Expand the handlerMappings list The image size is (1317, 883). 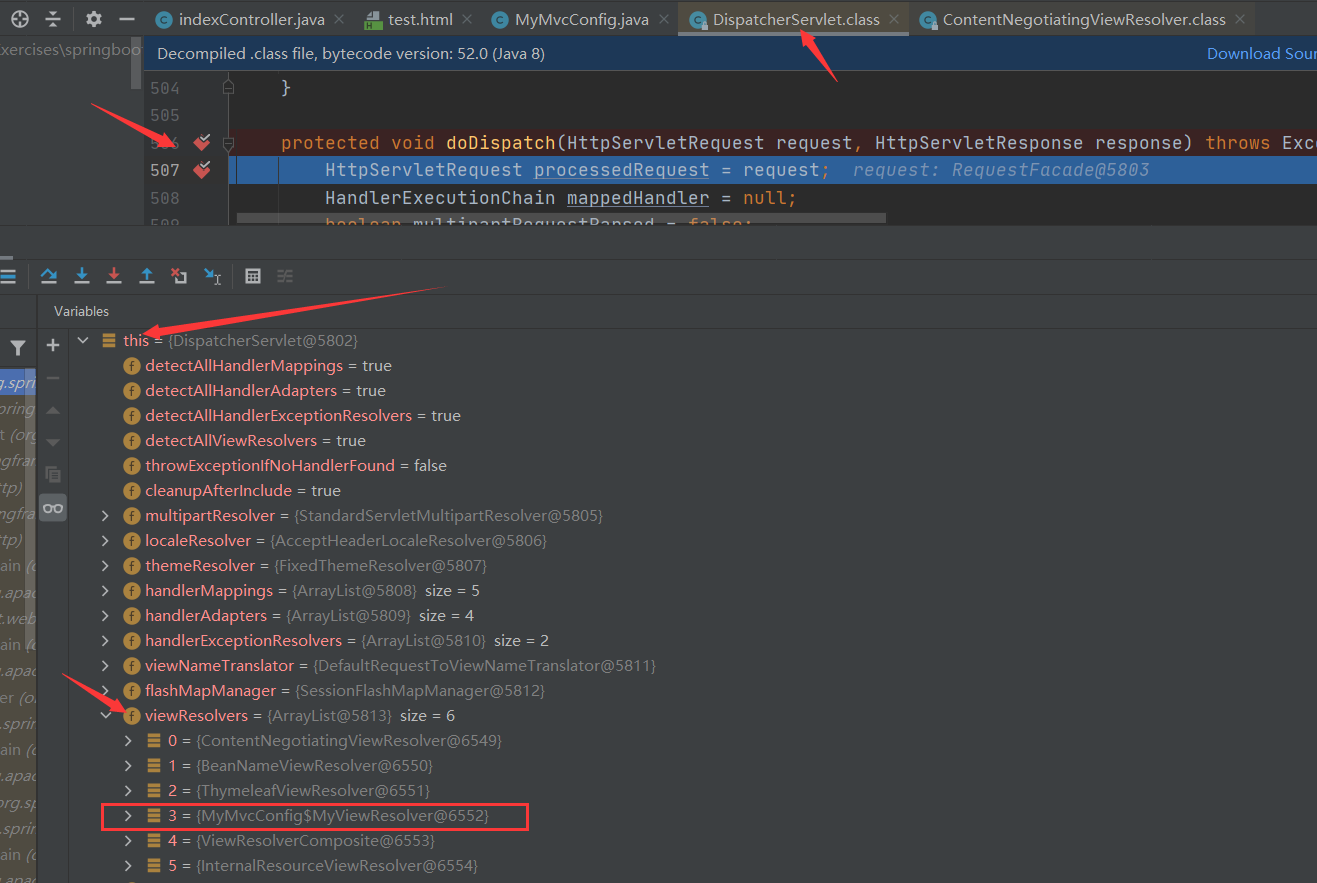click(x=105, y=591)
